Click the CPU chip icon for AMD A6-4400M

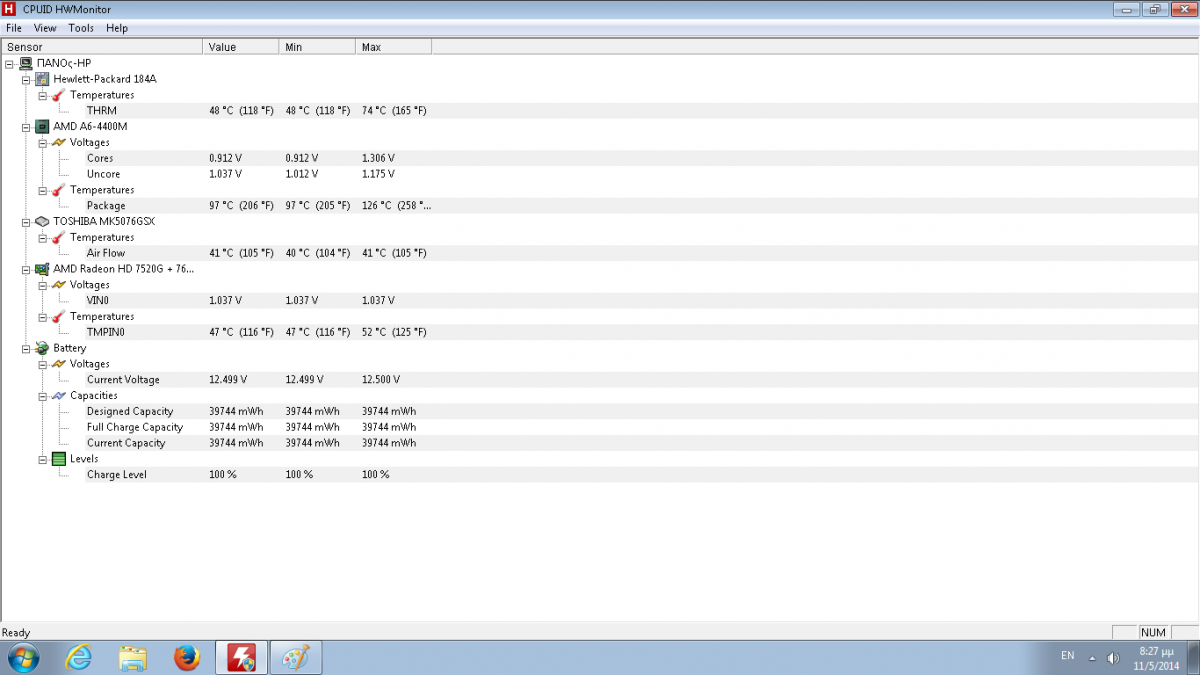pyautogui.click(x=42, y=127)
